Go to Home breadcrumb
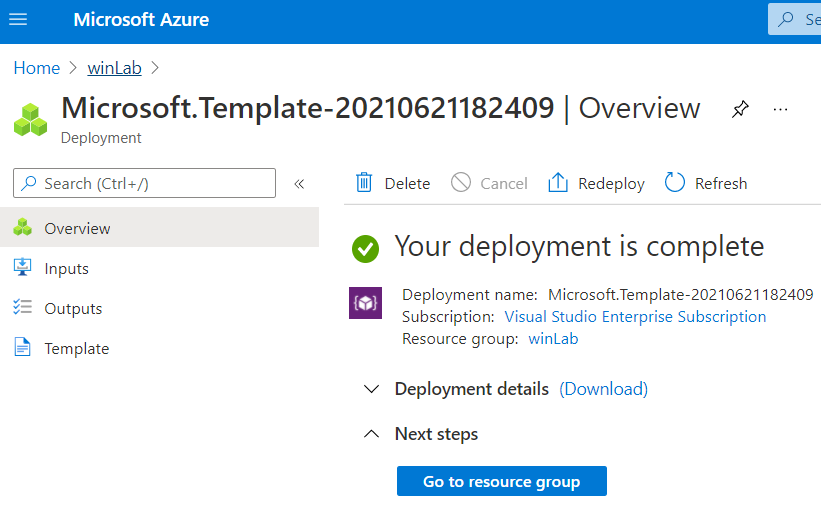821x509 pixels. [x=37, y=68]
